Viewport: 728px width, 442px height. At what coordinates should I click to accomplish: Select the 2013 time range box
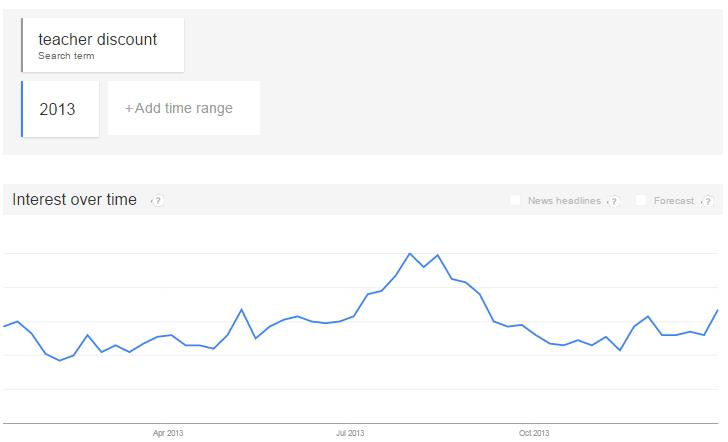click(x=60, y=109)
